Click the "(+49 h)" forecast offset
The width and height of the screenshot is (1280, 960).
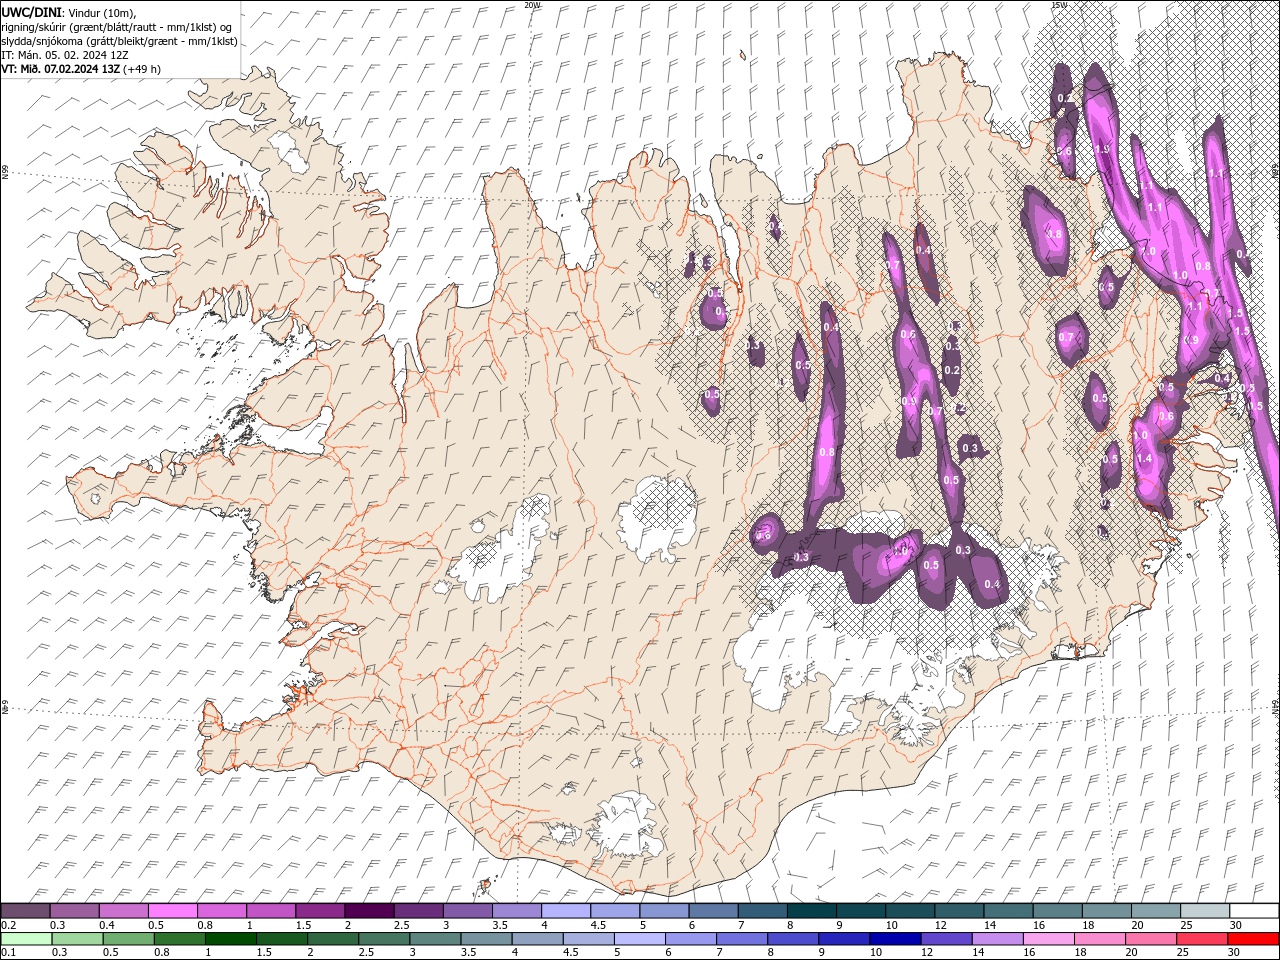143,69
